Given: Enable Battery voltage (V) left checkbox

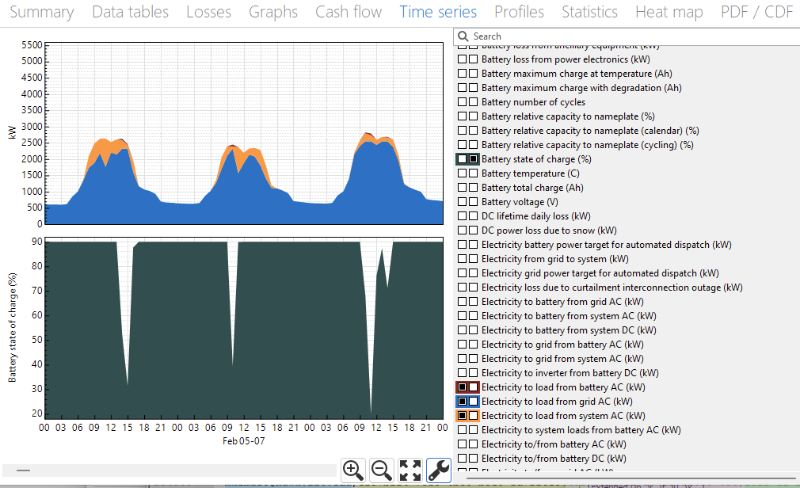Looking at the screenshot, I should (x=463, y=201).
